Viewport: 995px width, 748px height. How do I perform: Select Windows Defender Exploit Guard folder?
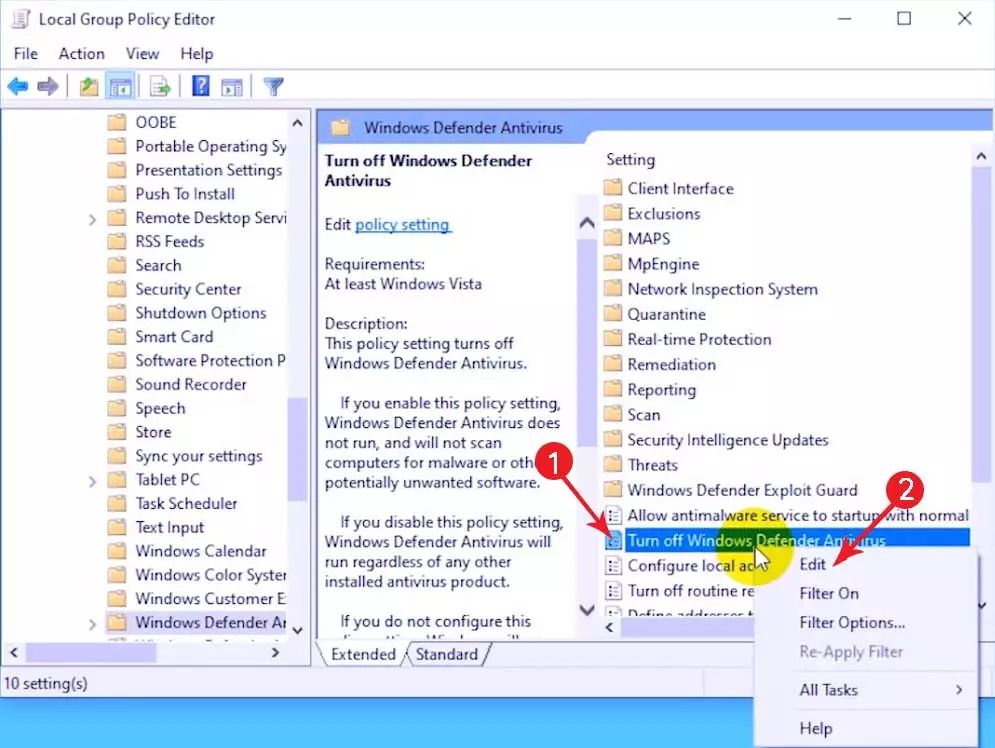point(742,490)
